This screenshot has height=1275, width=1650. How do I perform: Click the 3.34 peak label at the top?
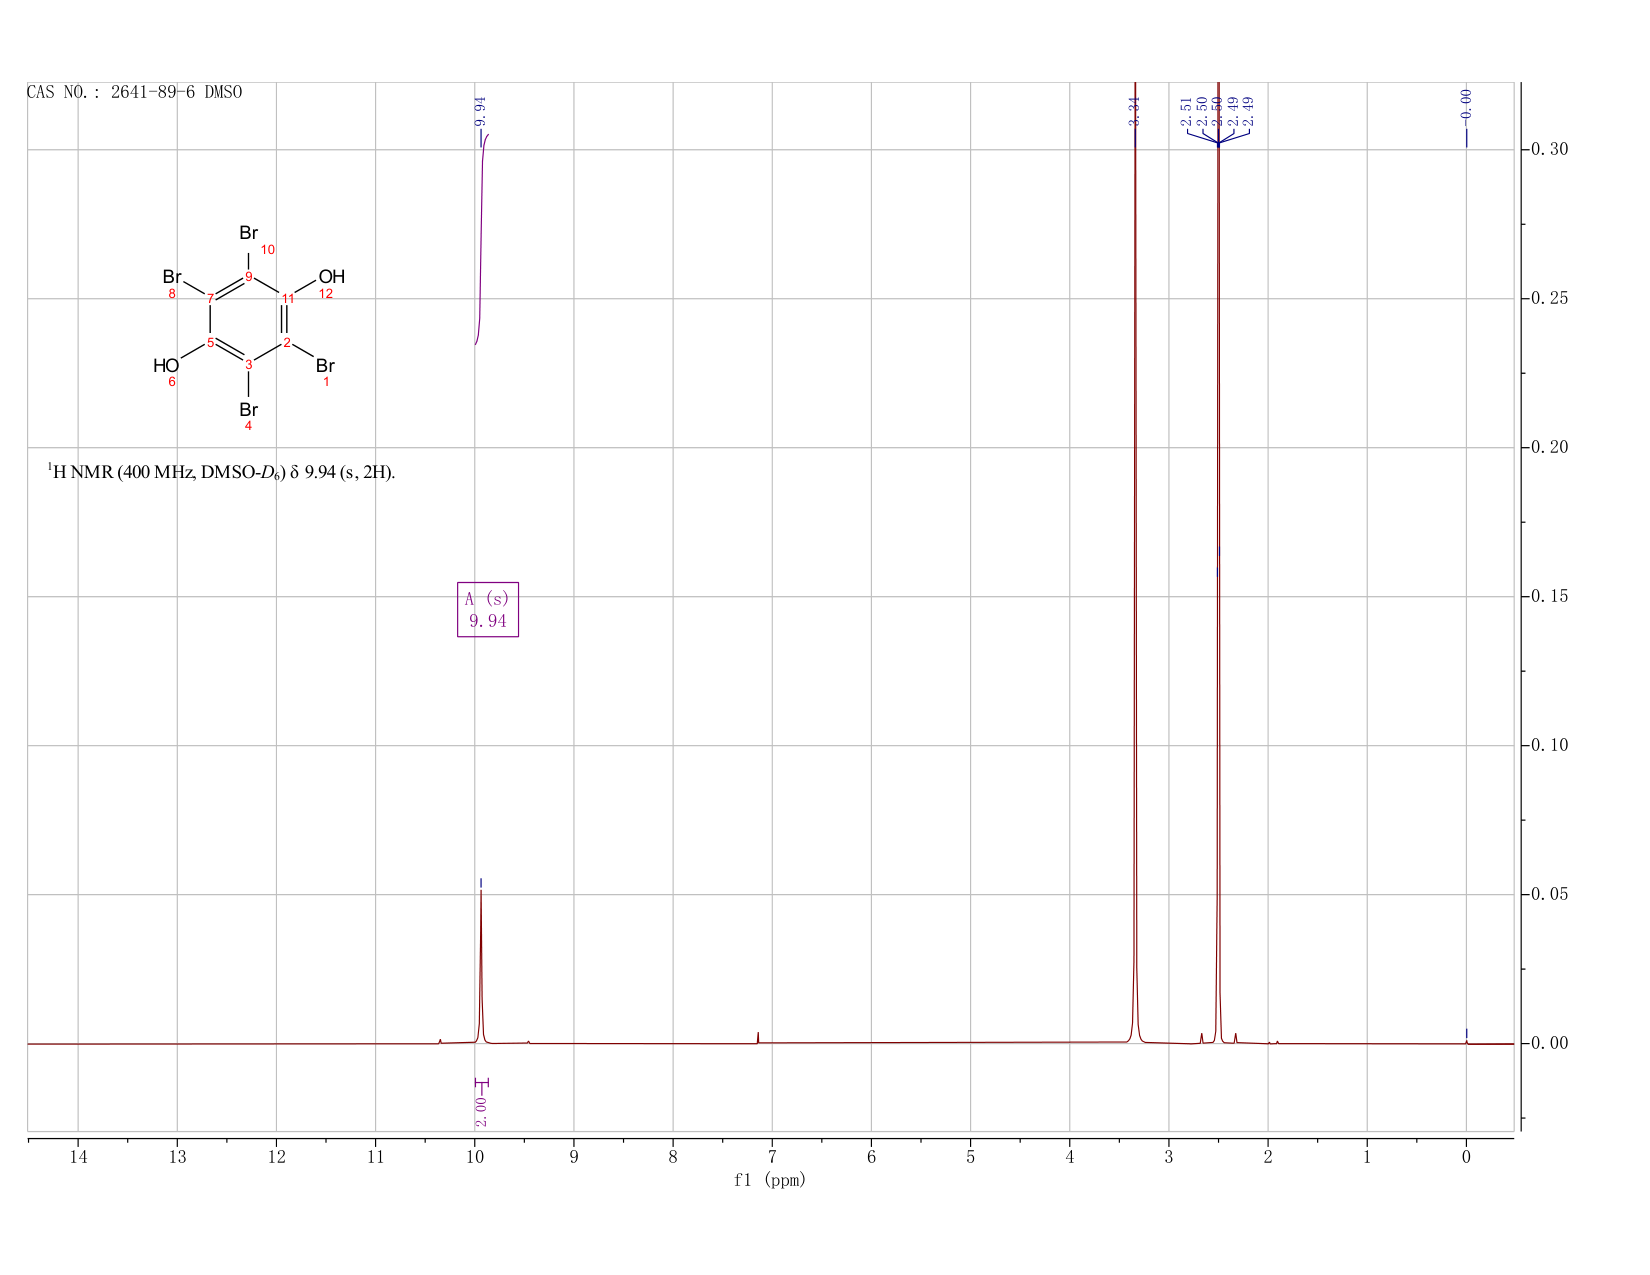1135,110
